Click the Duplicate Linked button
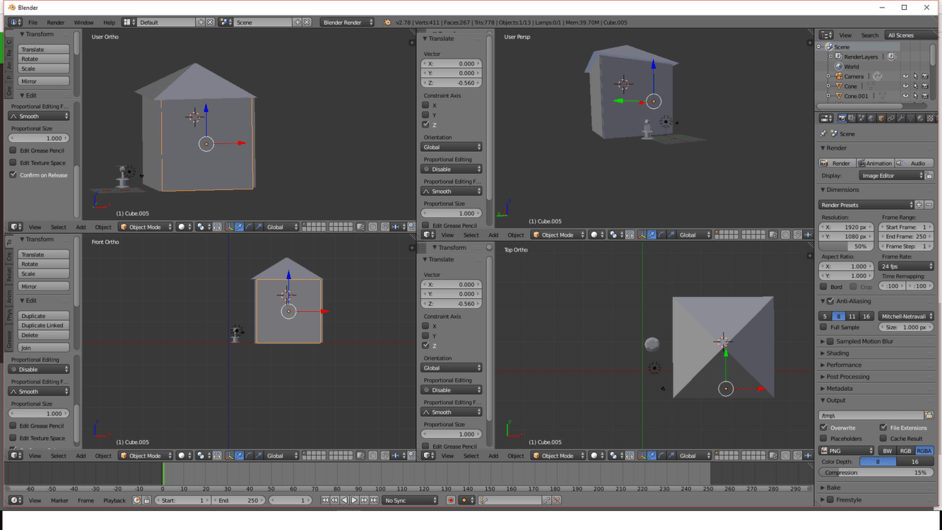 44,325
